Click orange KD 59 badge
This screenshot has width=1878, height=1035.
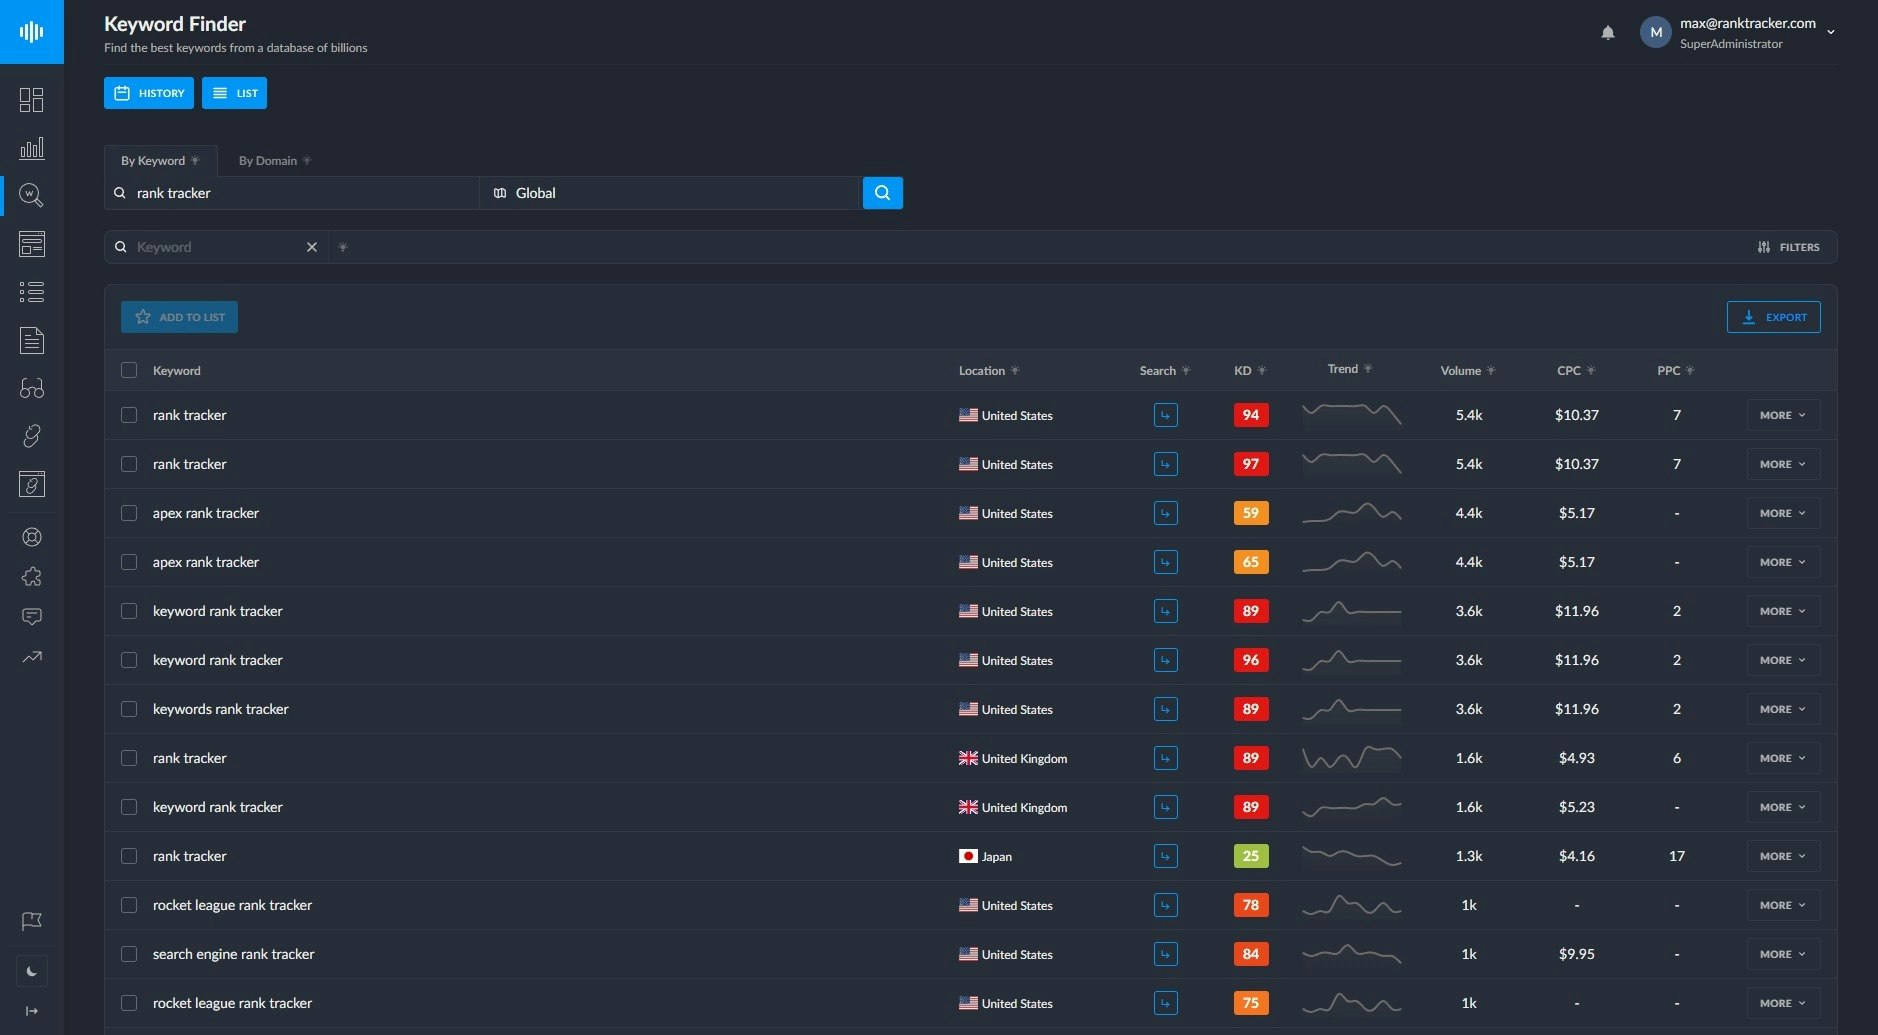tap(1251, 513)
